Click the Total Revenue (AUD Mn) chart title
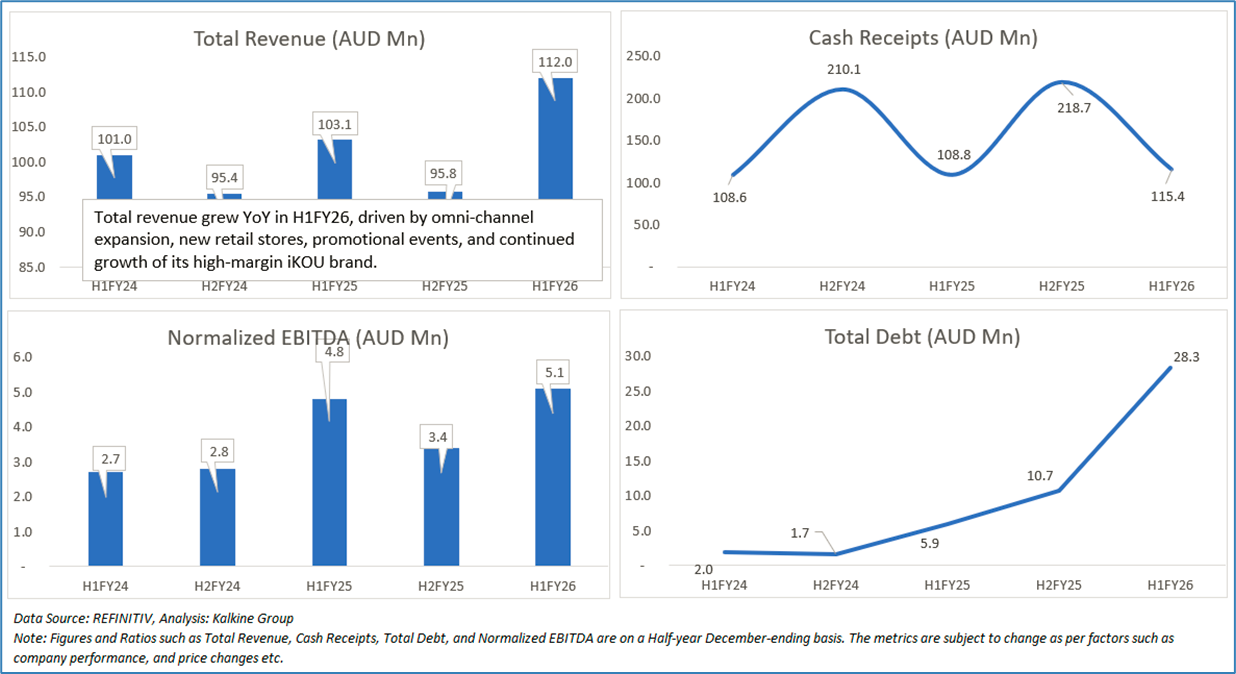The image size is (1236, 674). (x=309, y=39)
